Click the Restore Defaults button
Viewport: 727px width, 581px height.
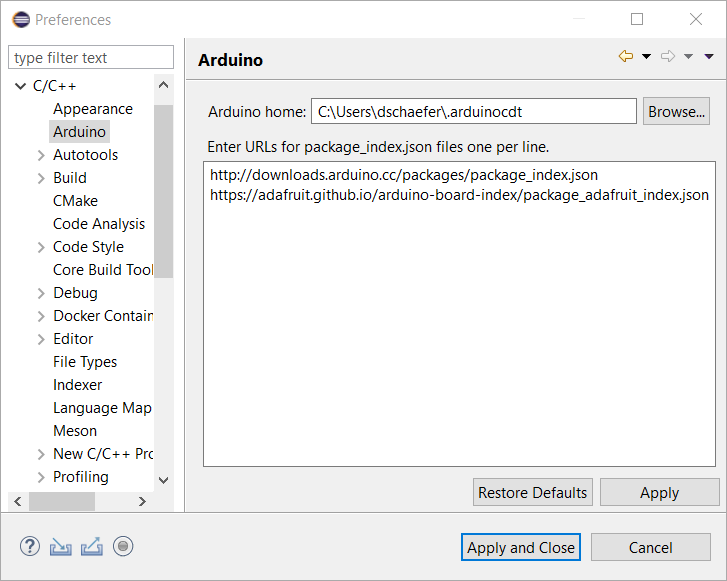[532, 492]
